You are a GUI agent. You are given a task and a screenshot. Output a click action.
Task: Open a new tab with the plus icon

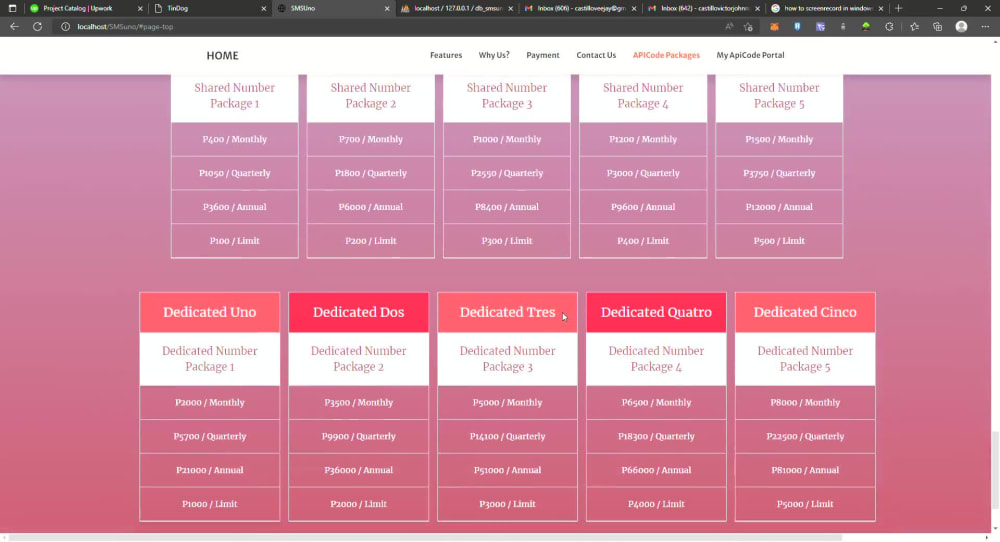[899, 8]
